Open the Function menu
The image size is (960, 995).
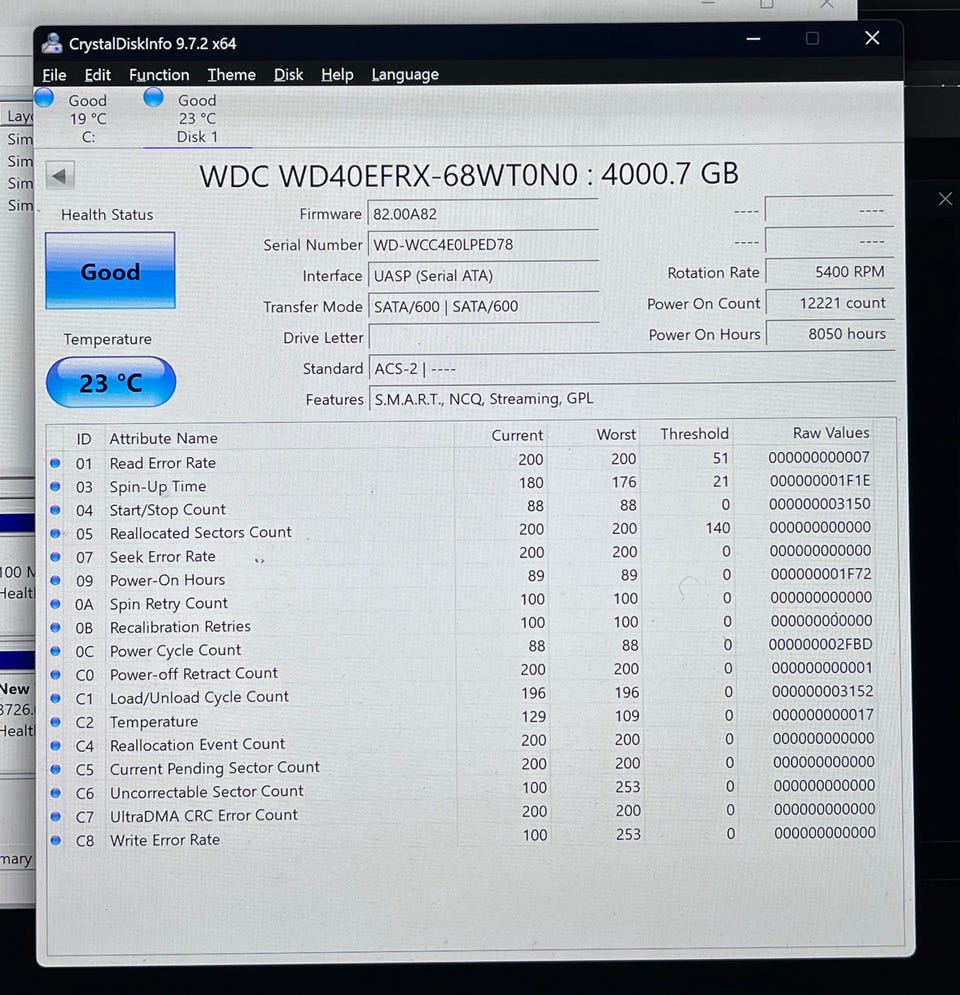(x=159, y=75)
